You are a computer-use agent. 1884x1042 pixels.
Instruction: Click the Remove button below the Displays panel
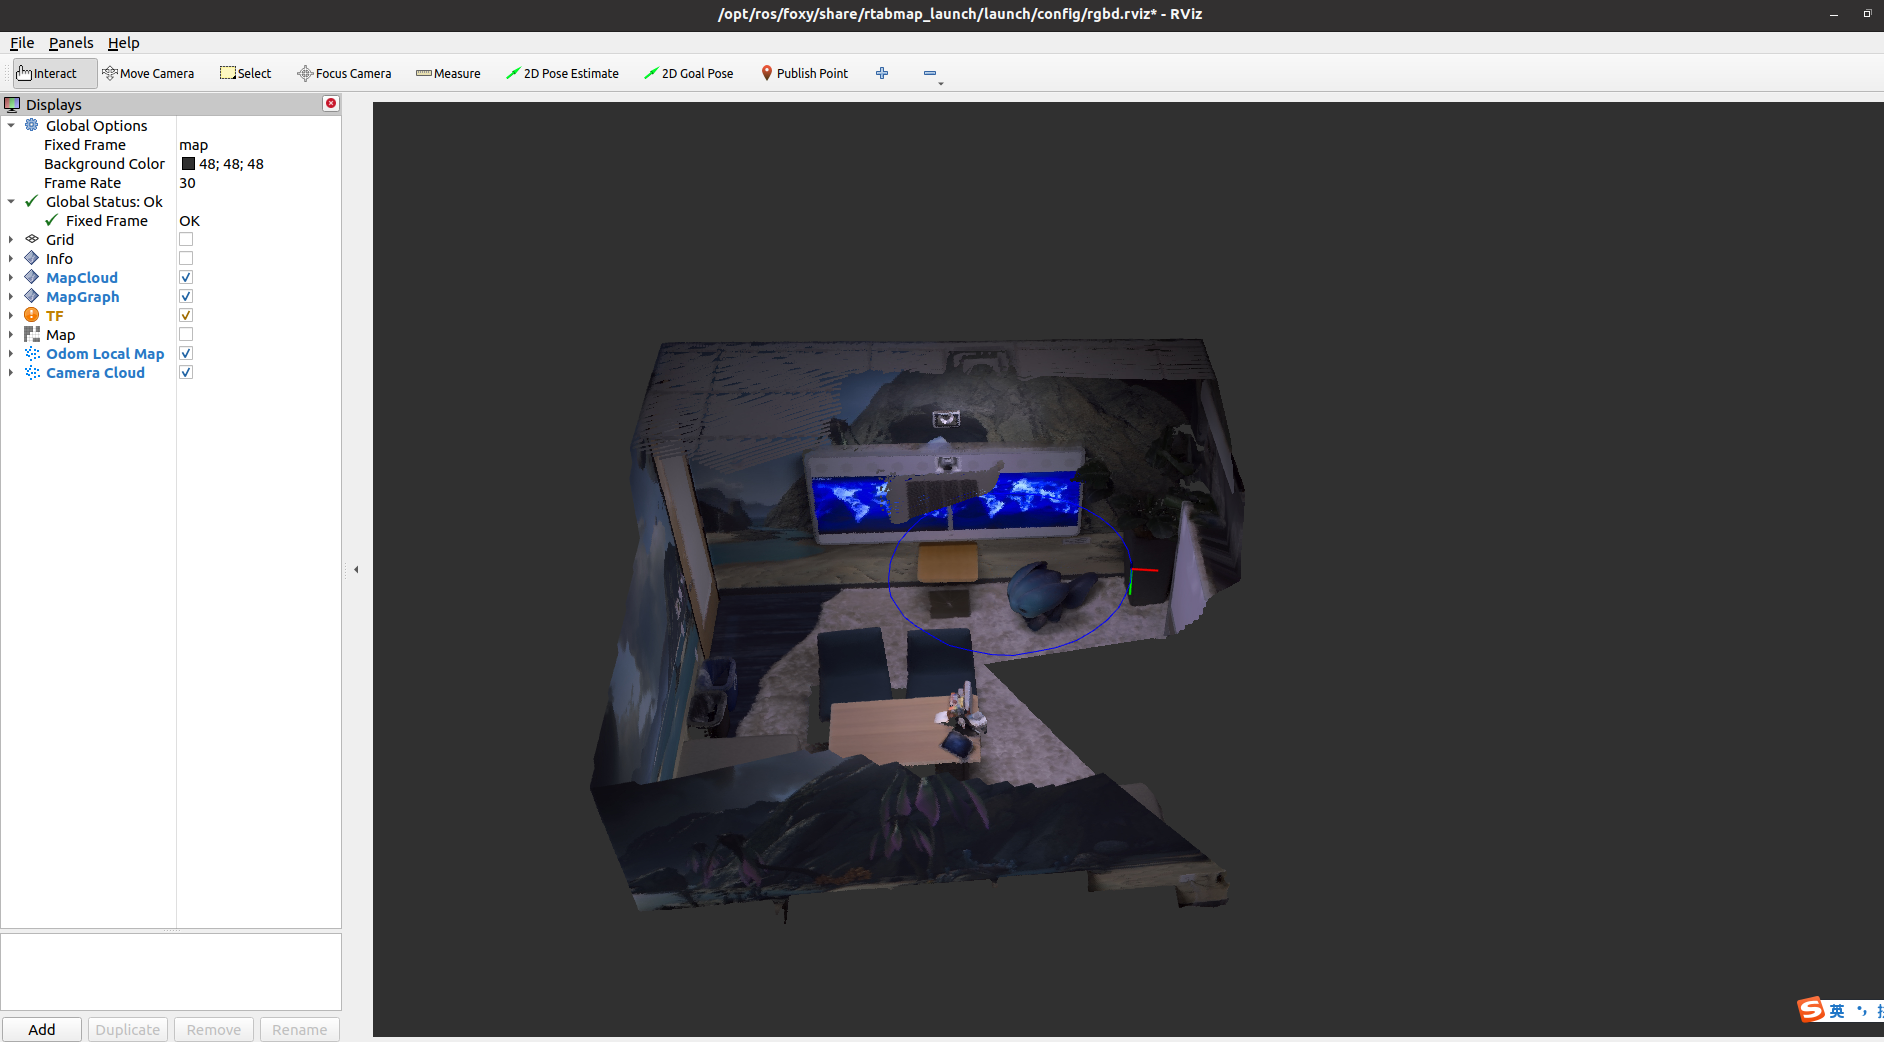[213, 1029]
